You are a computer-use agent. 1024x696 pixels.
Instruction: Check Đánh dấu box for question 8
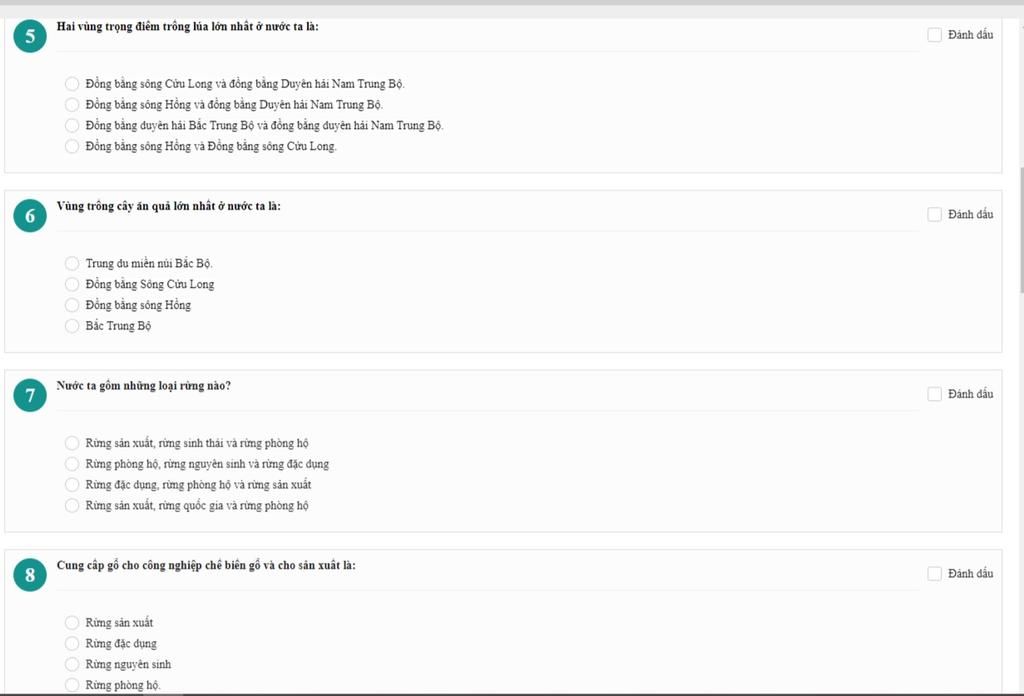click(x=935, y=574)
